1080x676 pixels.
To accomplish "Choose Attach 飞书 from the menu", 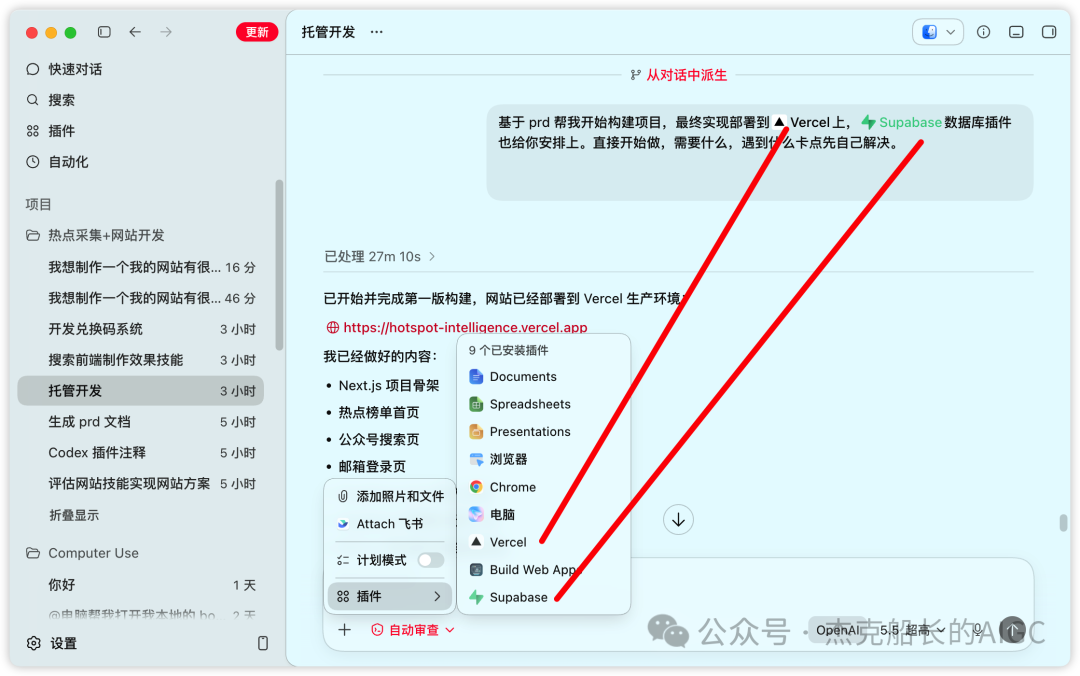I will point(390,524).
